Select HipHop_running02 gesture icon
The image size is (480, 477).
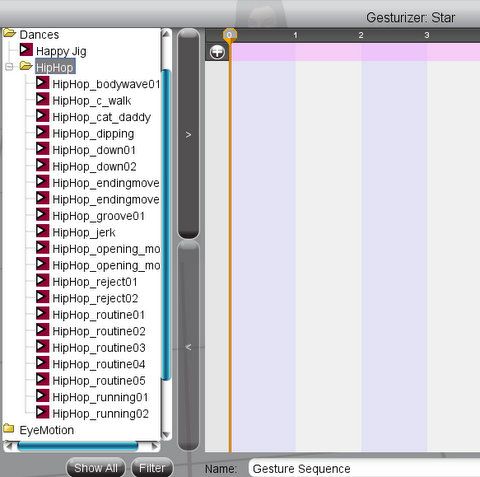(x=42, y=412)
